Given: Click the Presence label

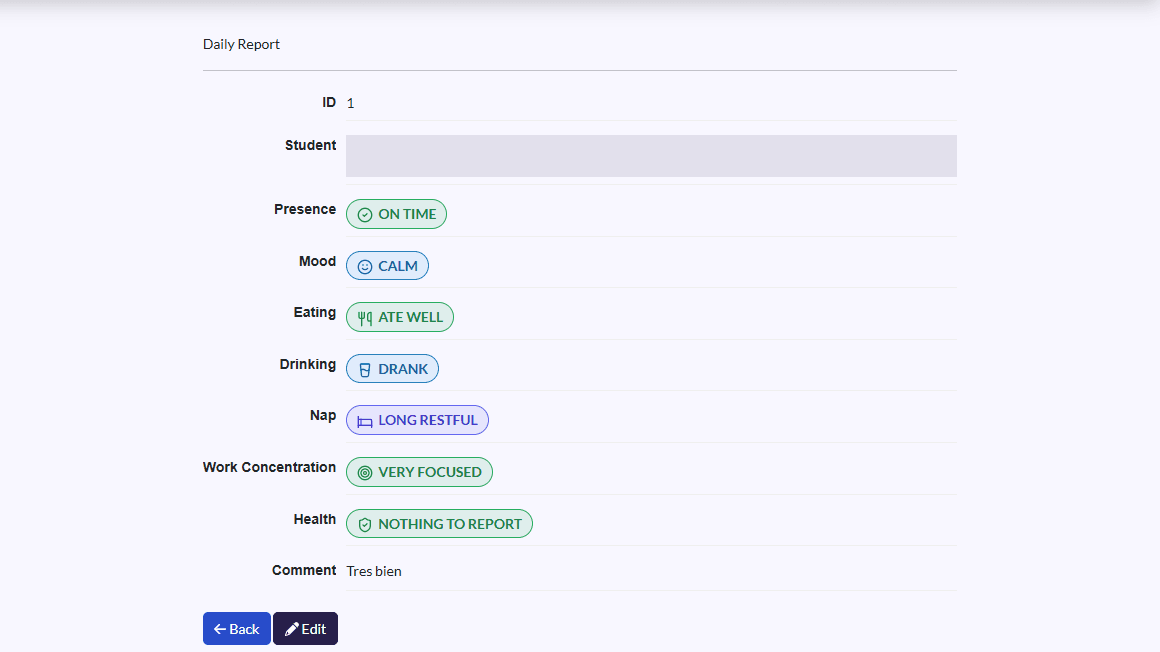Looking at the screenshot, I should click(x=305, y=209).
